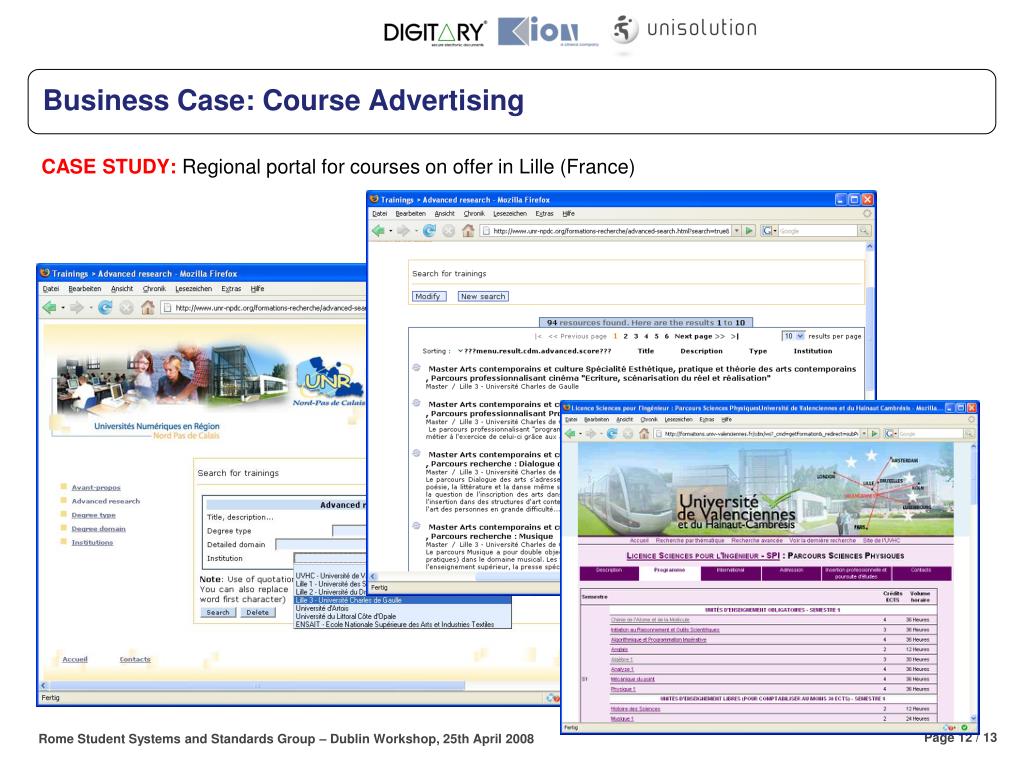Click the Back arrow in the search results window

(x=377, y=231)
